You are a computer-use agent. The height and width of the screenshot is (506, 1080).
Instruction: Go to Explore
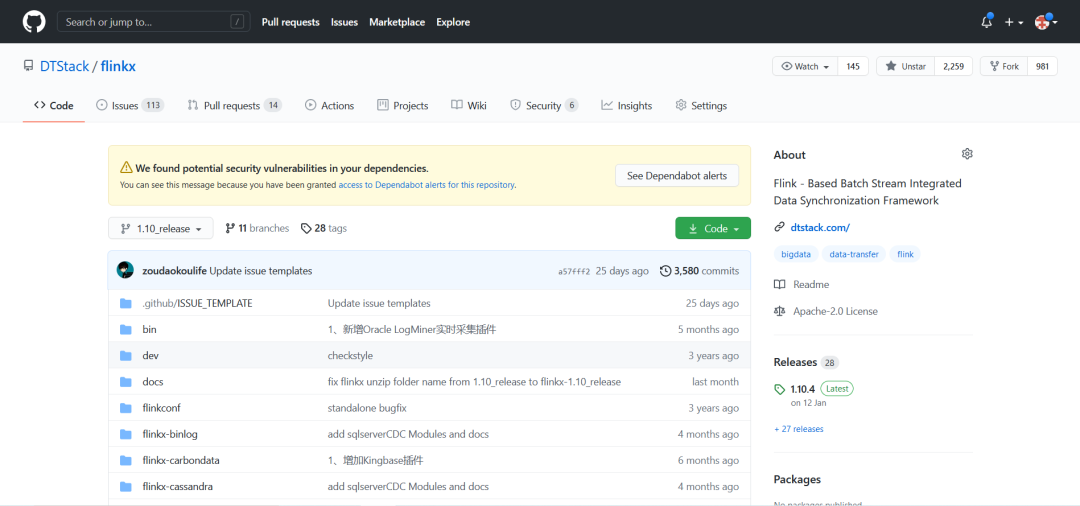tap(453, 22)
